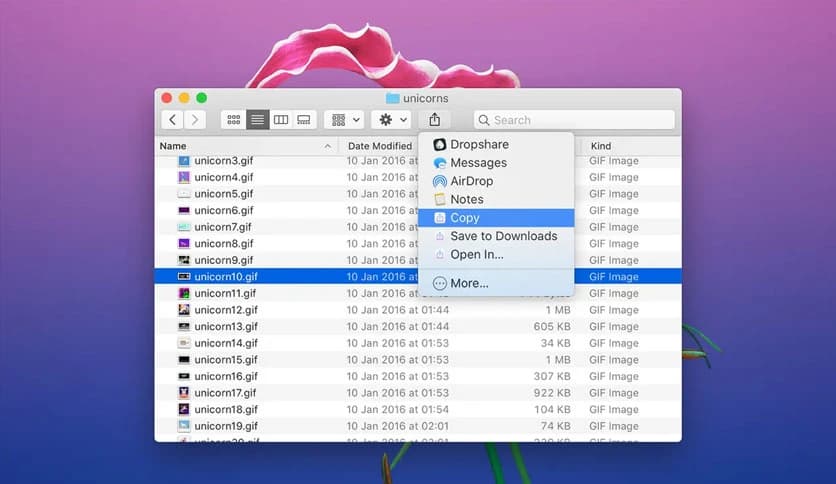The width and height of the screenshot is (836, 484).
Task: Switch to icon view in toolbar
Action: tap(234, 120)
